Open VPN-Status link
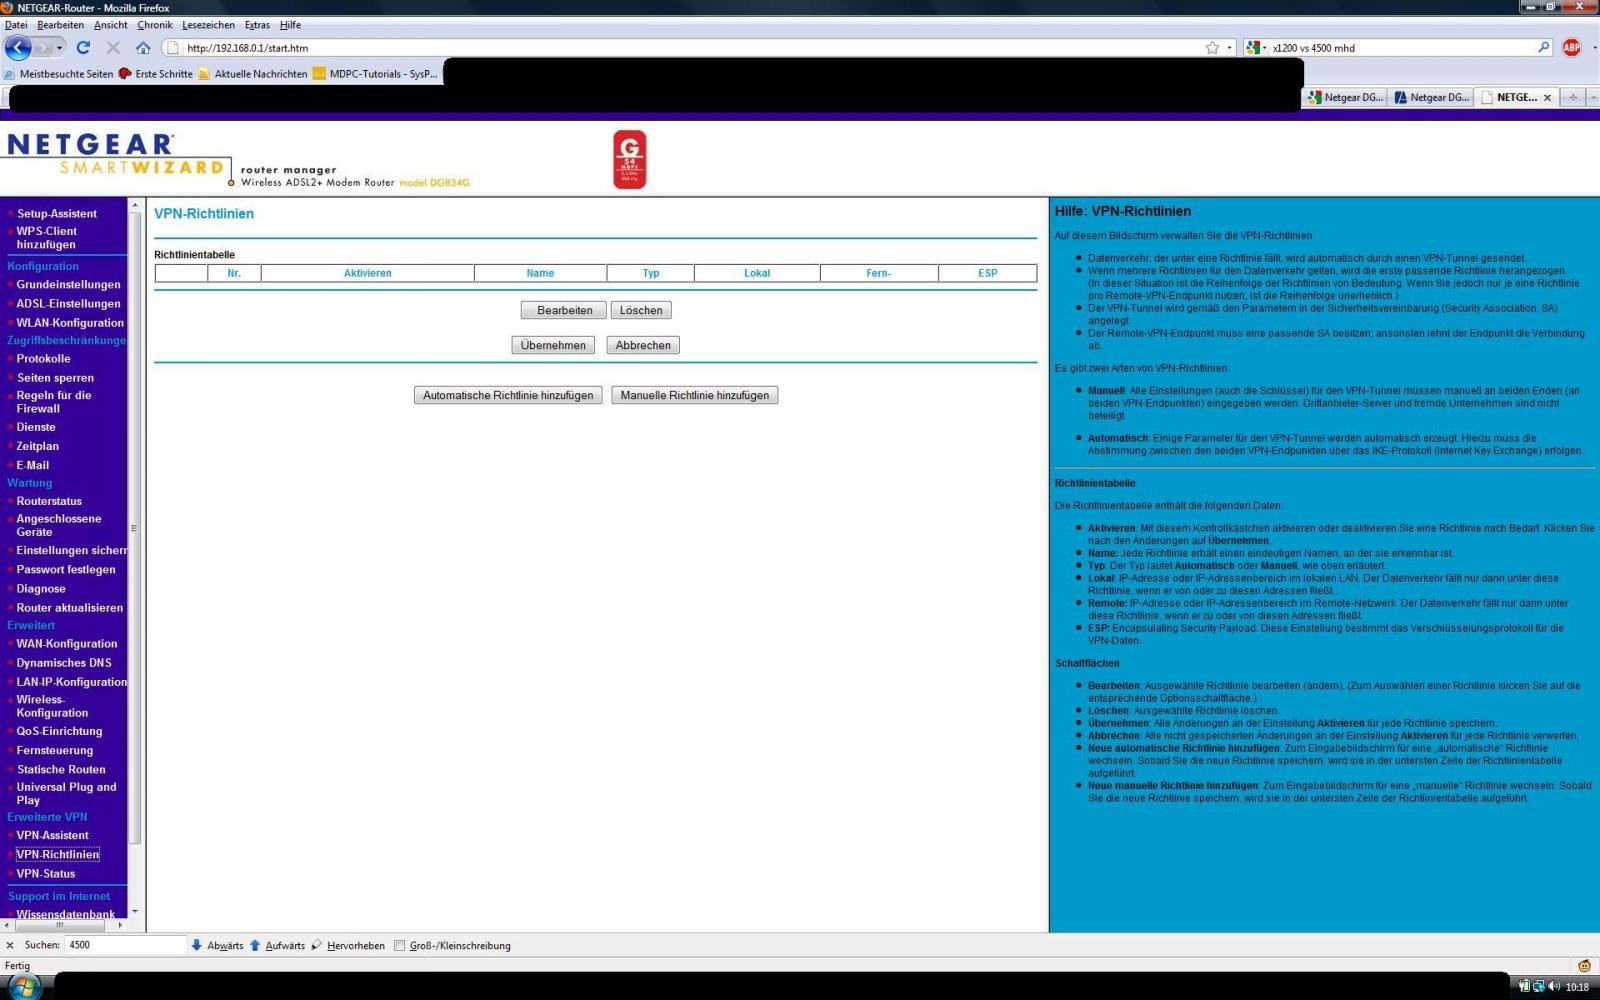 coord(46,874)
